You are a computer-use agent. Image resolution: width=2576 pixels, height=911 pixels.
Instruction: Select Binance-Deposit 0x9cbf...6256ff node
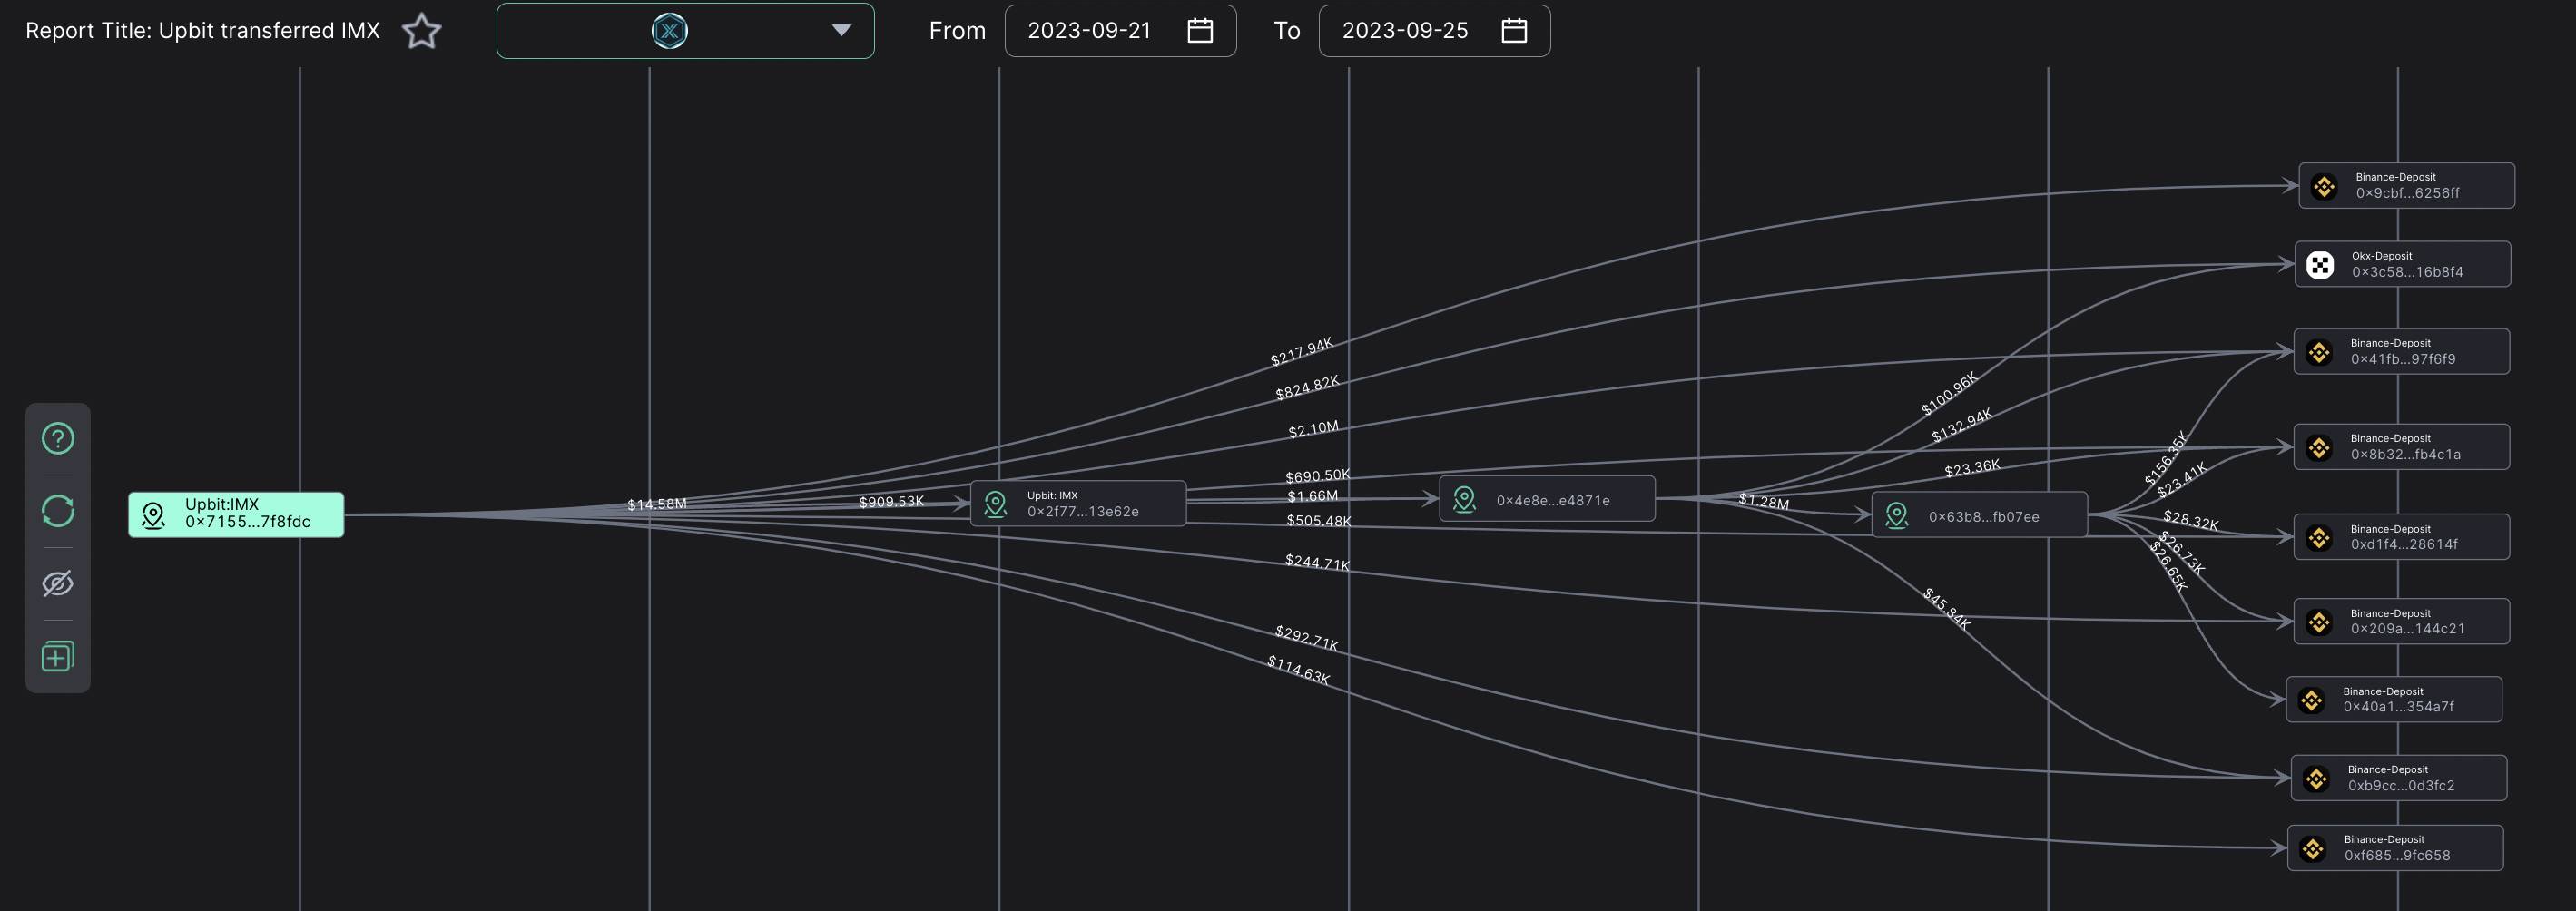pyautogui.click(x=2406, y=186)
